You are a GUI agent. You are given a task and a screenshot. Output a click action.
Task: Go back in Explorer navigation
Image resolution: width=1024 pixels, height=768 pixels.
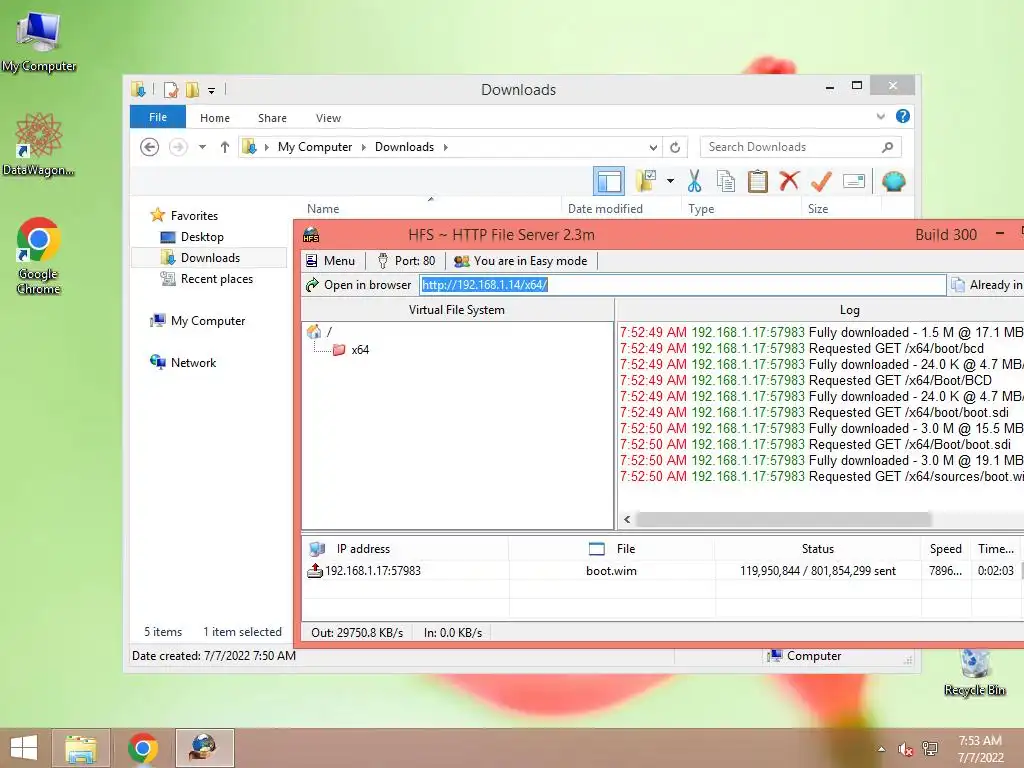150,147
